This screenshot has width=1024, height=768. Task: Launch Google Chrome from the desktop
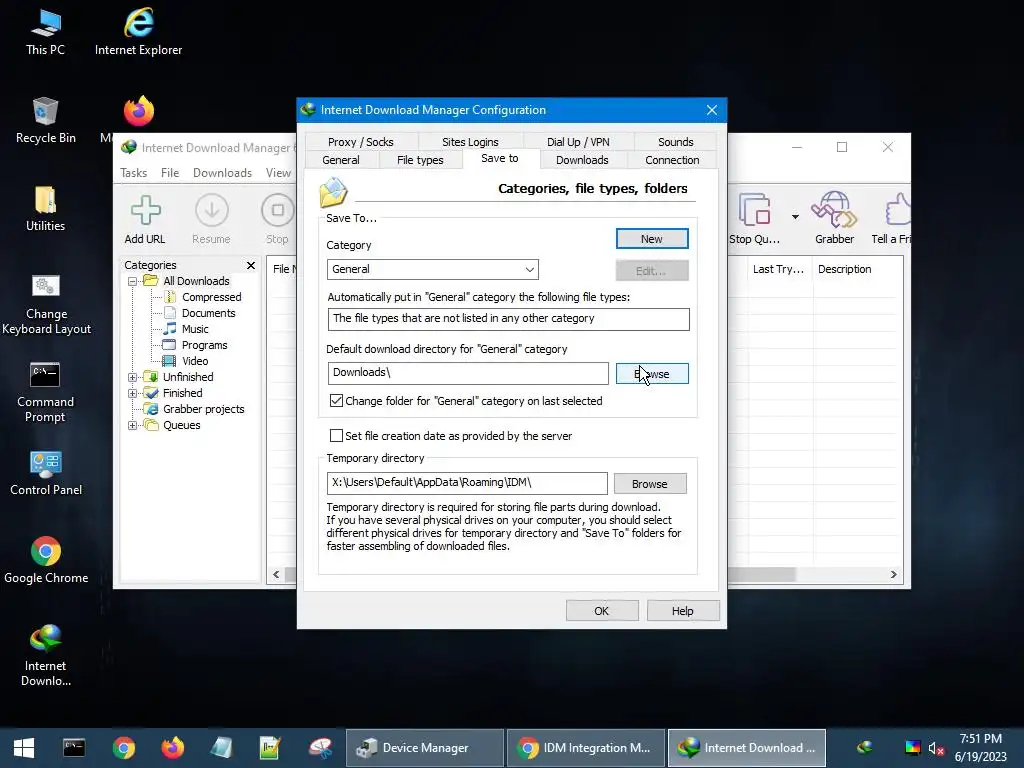click(46, 560)
